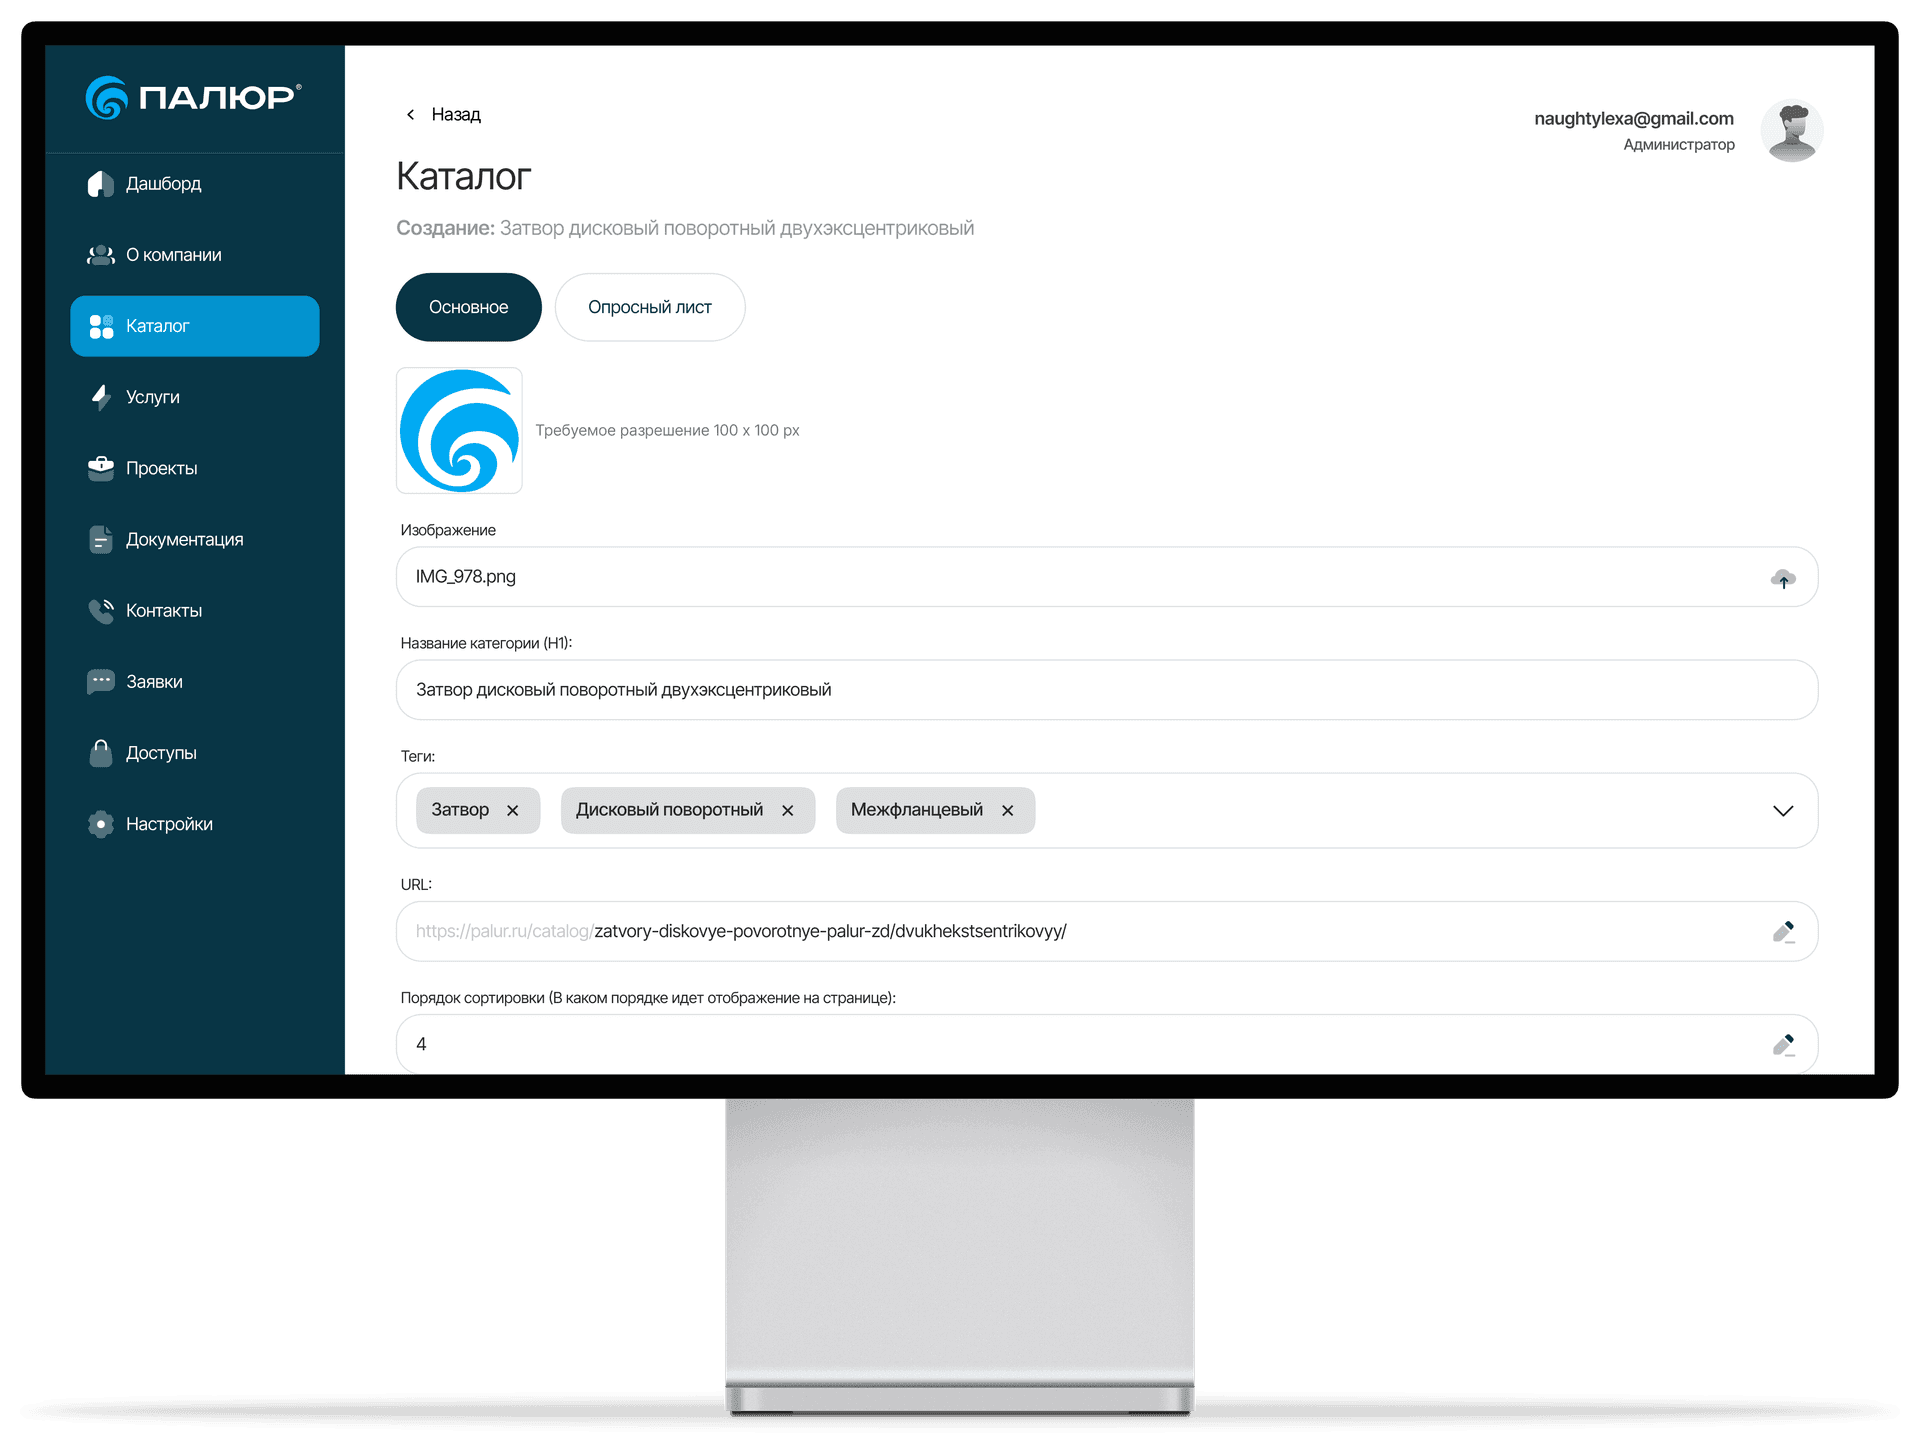Screen dimensions: 1920x1449
Task: Open Настройки with the gear icon
Action: 168,824
